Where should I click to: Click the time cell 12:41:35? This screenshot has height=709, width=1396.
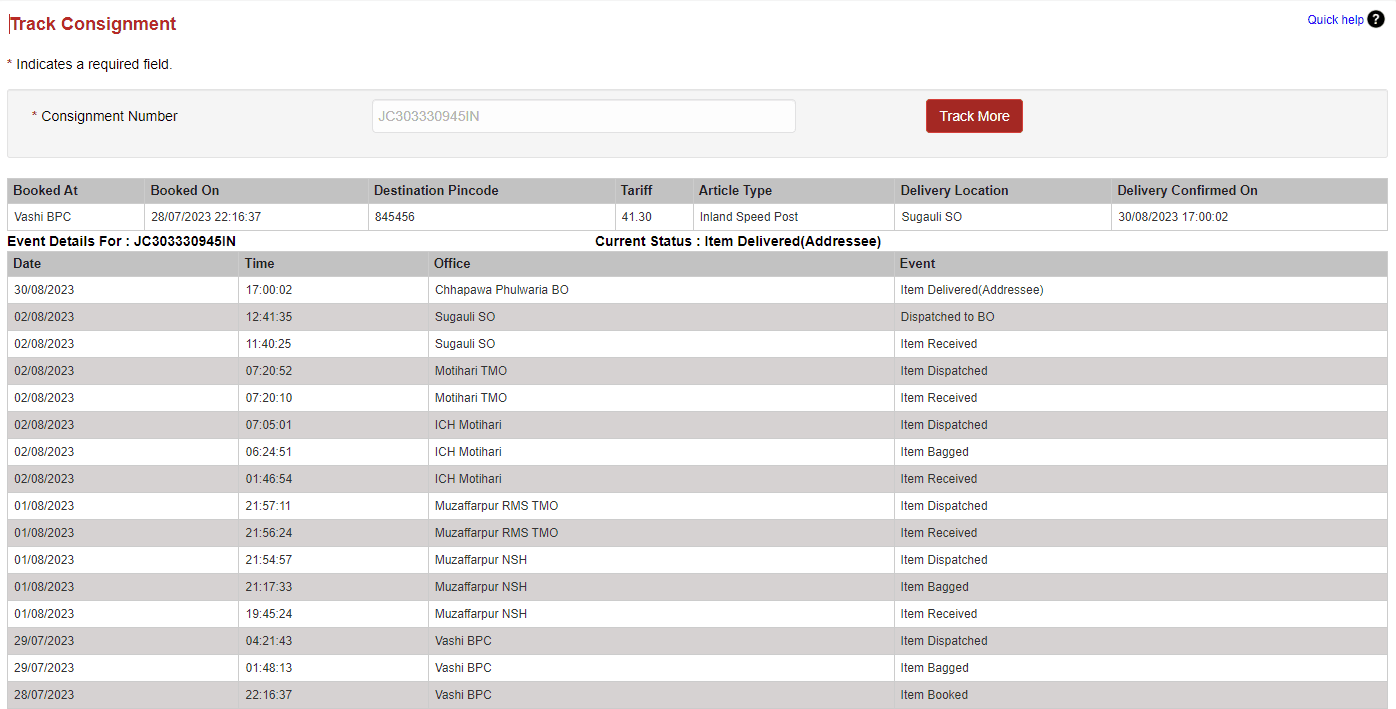333,317
